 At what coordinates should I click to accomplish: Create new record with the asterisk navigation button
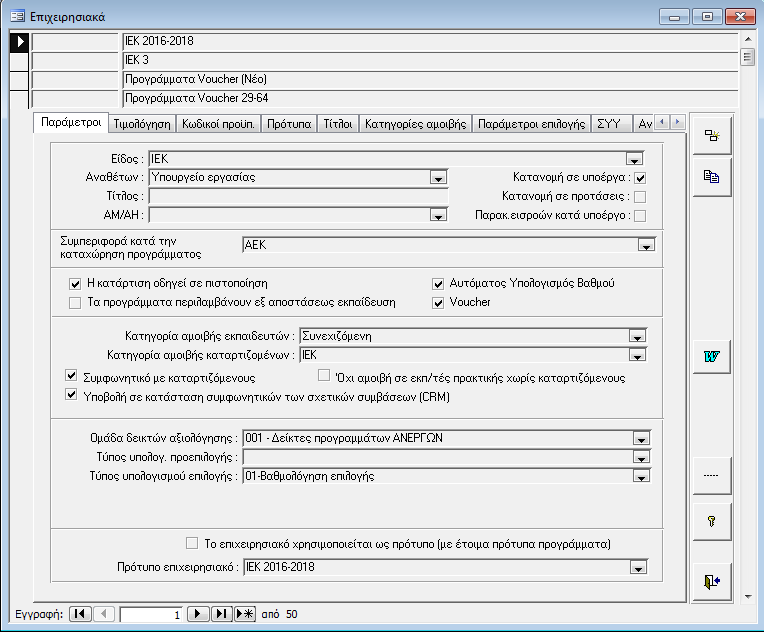(245, 613)
